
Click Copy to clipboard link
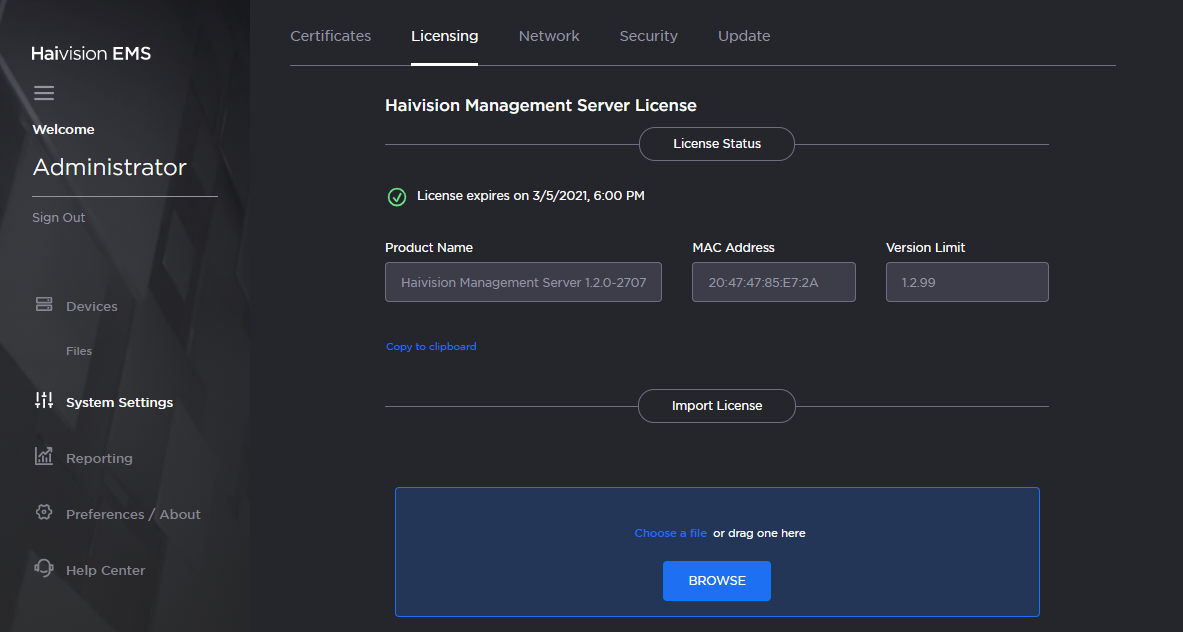coord(431,346)
